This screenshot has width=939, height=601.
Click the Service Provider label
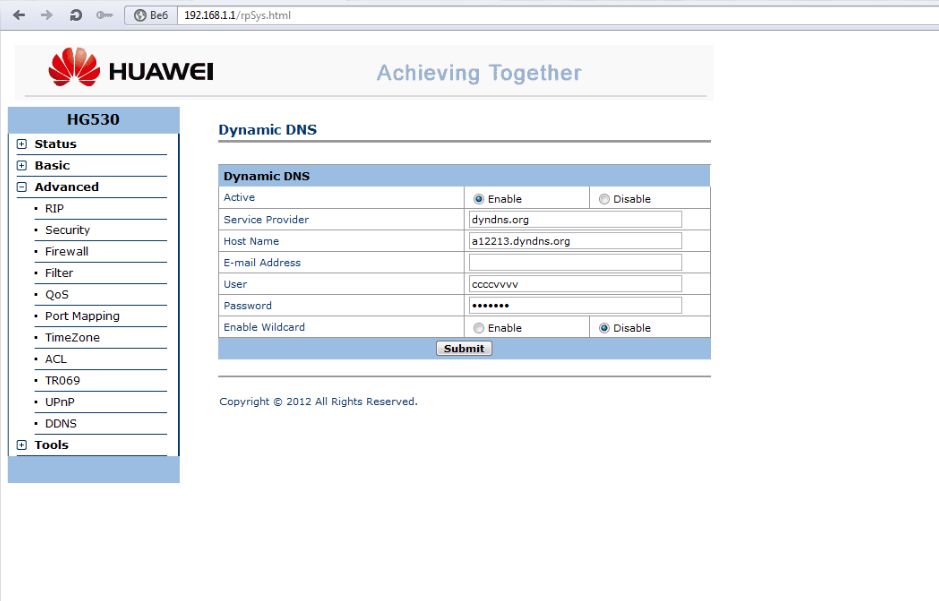(266, 220)
